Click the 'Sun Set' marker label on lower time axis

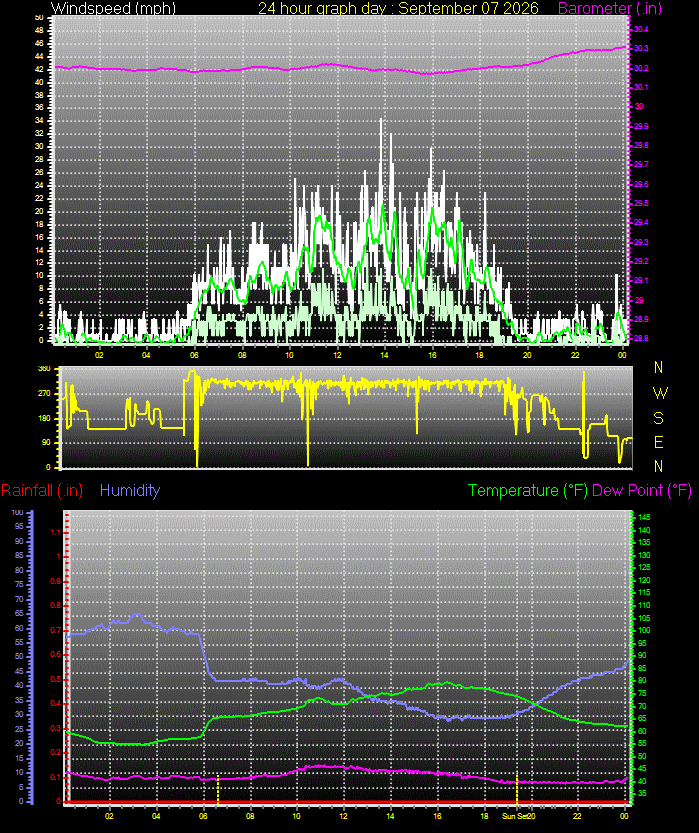(x=514, y=816)
